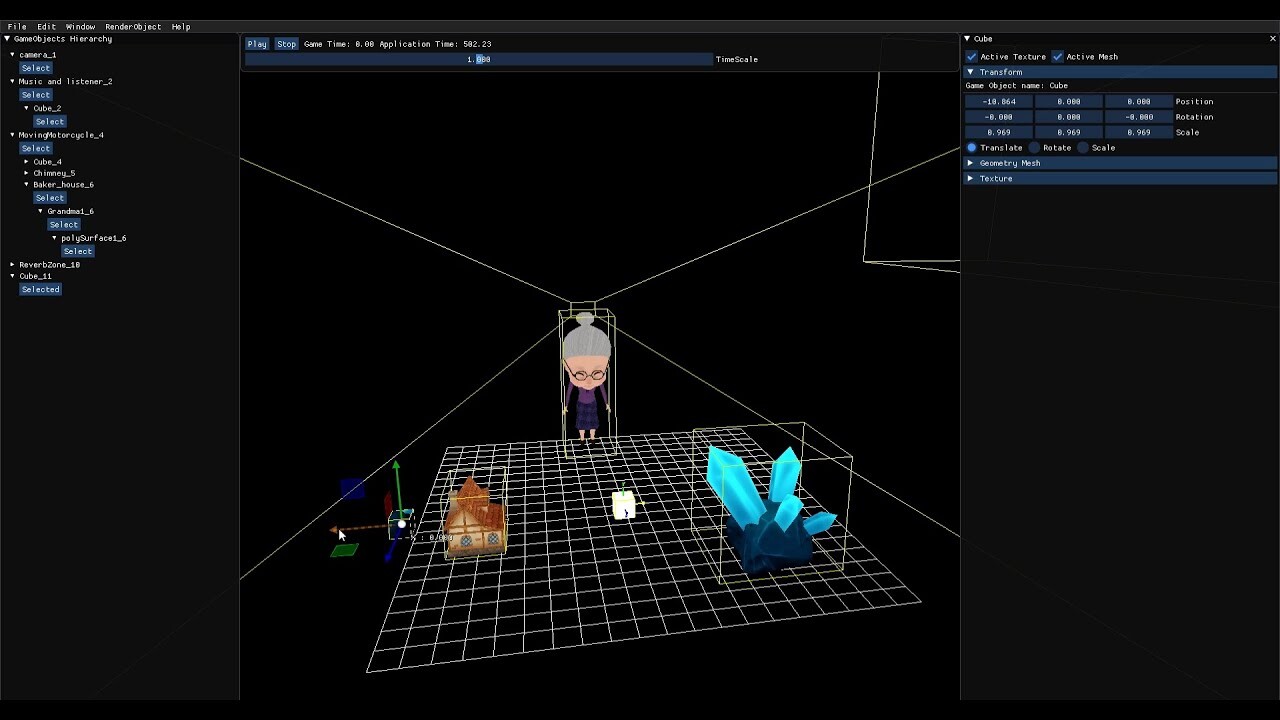Collapse the Transform section
This screenshot has height=720, width=1280.
969,71
